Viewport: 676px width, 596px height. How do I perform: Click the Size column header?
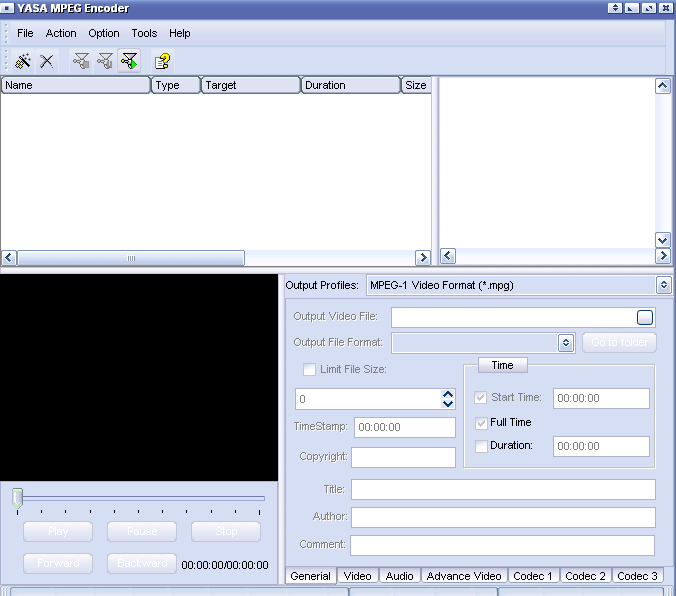tap(416, 85)
